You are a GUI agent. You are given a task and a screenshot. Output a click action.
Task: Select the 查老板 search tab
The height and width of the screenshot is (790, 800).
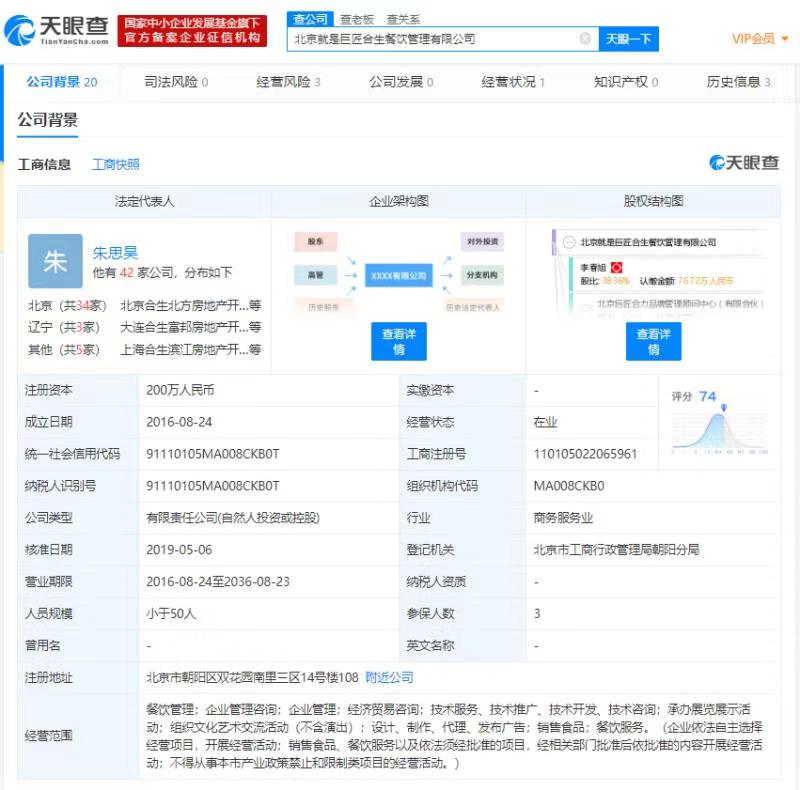click(x=357, y=19)
